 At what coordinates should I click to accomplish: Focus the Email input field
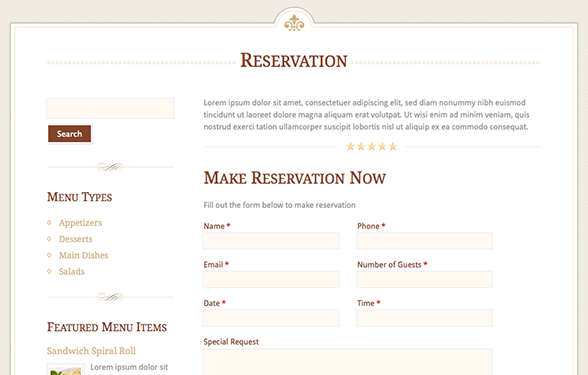pyautogui.click(x=271, y=279)
